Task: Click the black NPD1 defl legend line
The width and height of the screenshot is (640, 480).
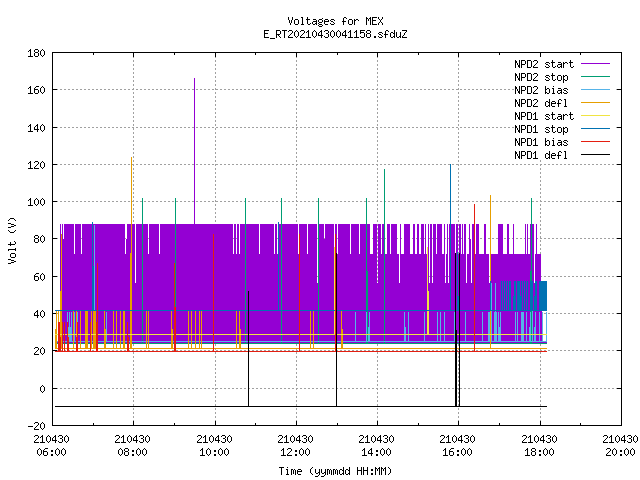Action: [x=595, y=155]
